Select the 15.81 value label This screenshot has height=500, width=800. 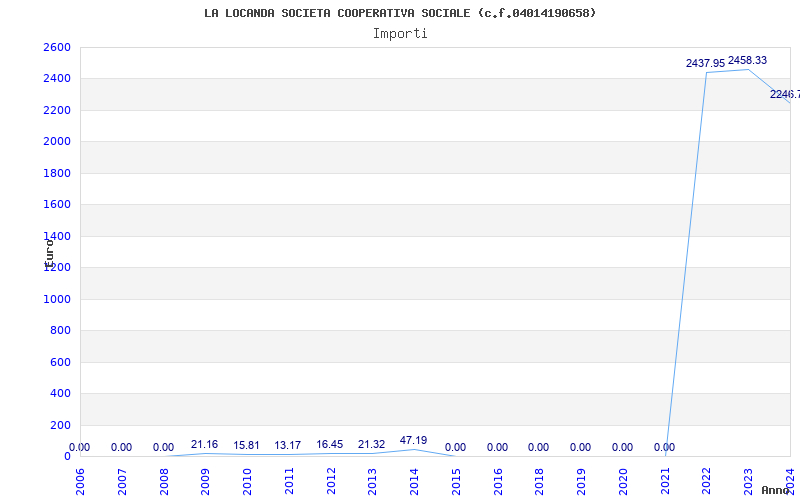246,445
